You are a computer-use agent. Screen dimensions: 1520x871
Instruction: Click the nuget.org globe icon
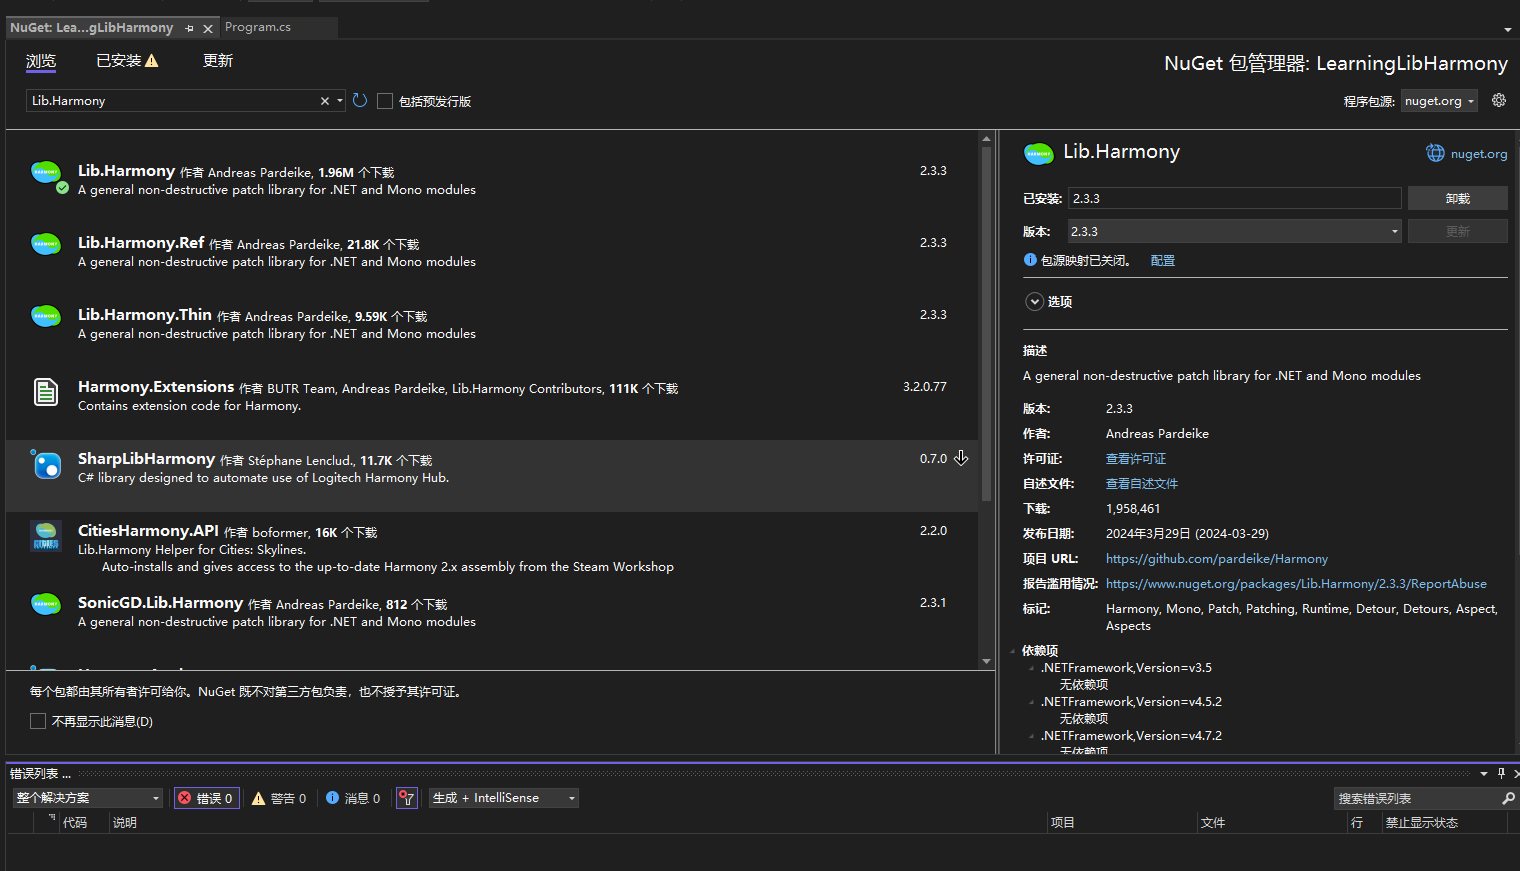point(1435,153)
